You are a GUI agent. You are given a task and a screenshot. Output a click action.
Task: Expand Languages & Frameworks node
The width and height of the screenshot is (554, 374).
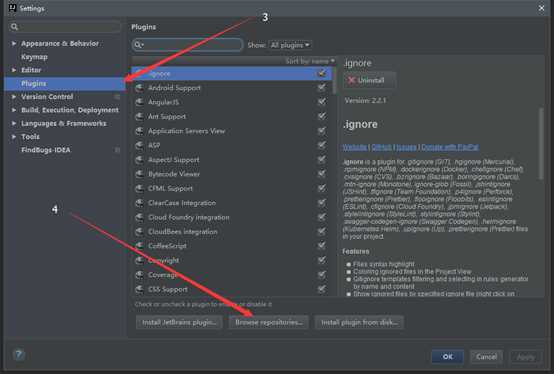coord(14,123)
